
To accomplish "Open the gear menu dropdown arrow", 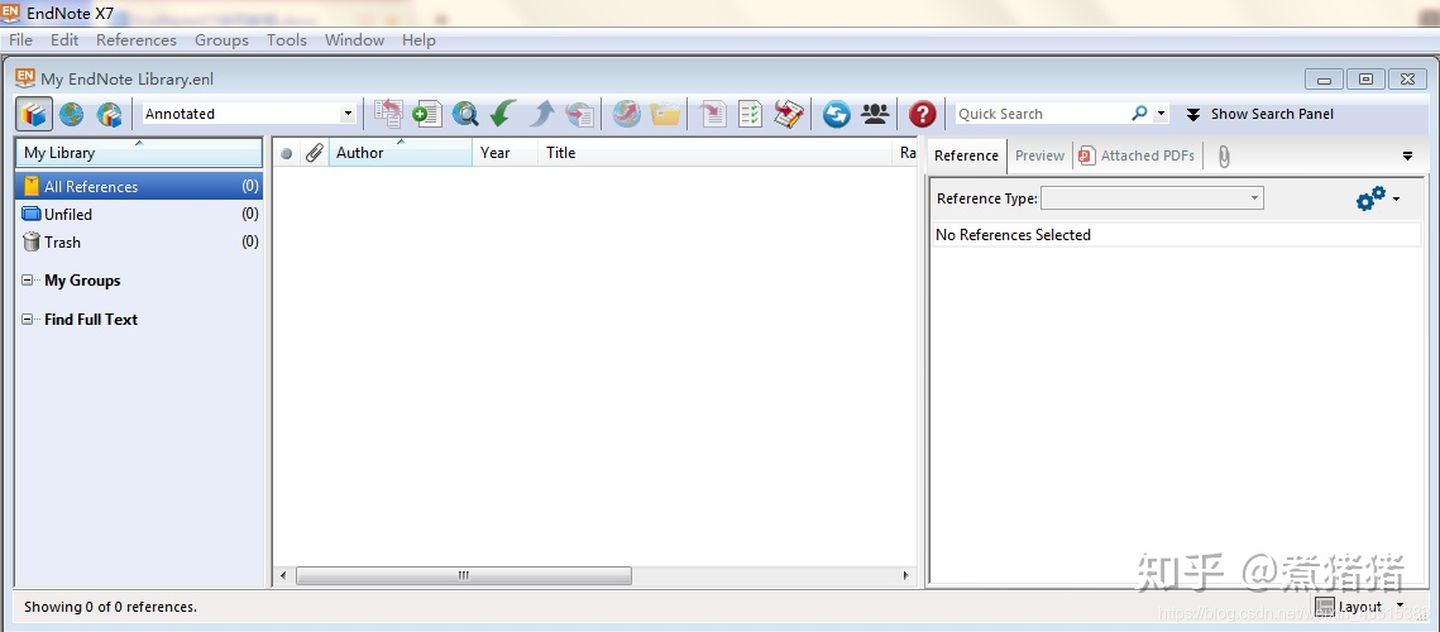I will (x=1396, y=199).
